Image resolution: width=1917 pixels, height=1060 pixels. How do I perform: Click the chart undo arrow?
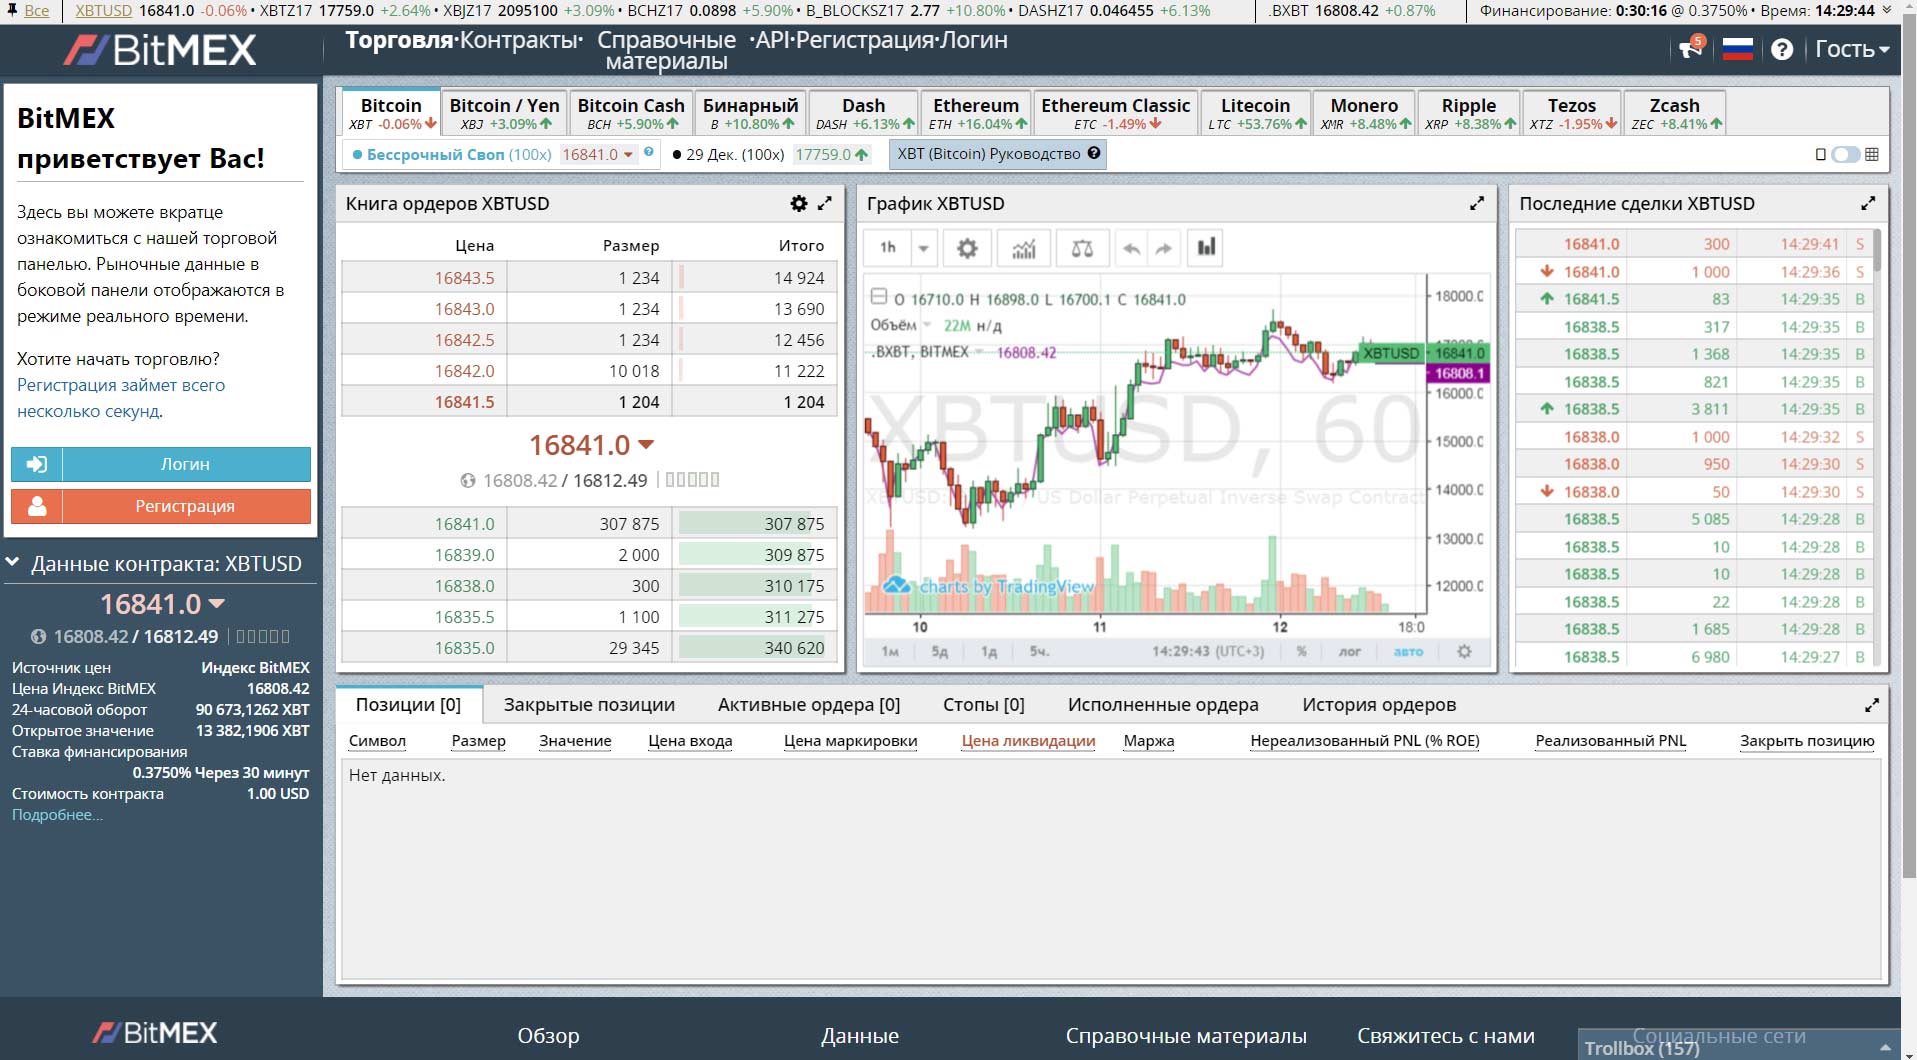(1131, 248)
